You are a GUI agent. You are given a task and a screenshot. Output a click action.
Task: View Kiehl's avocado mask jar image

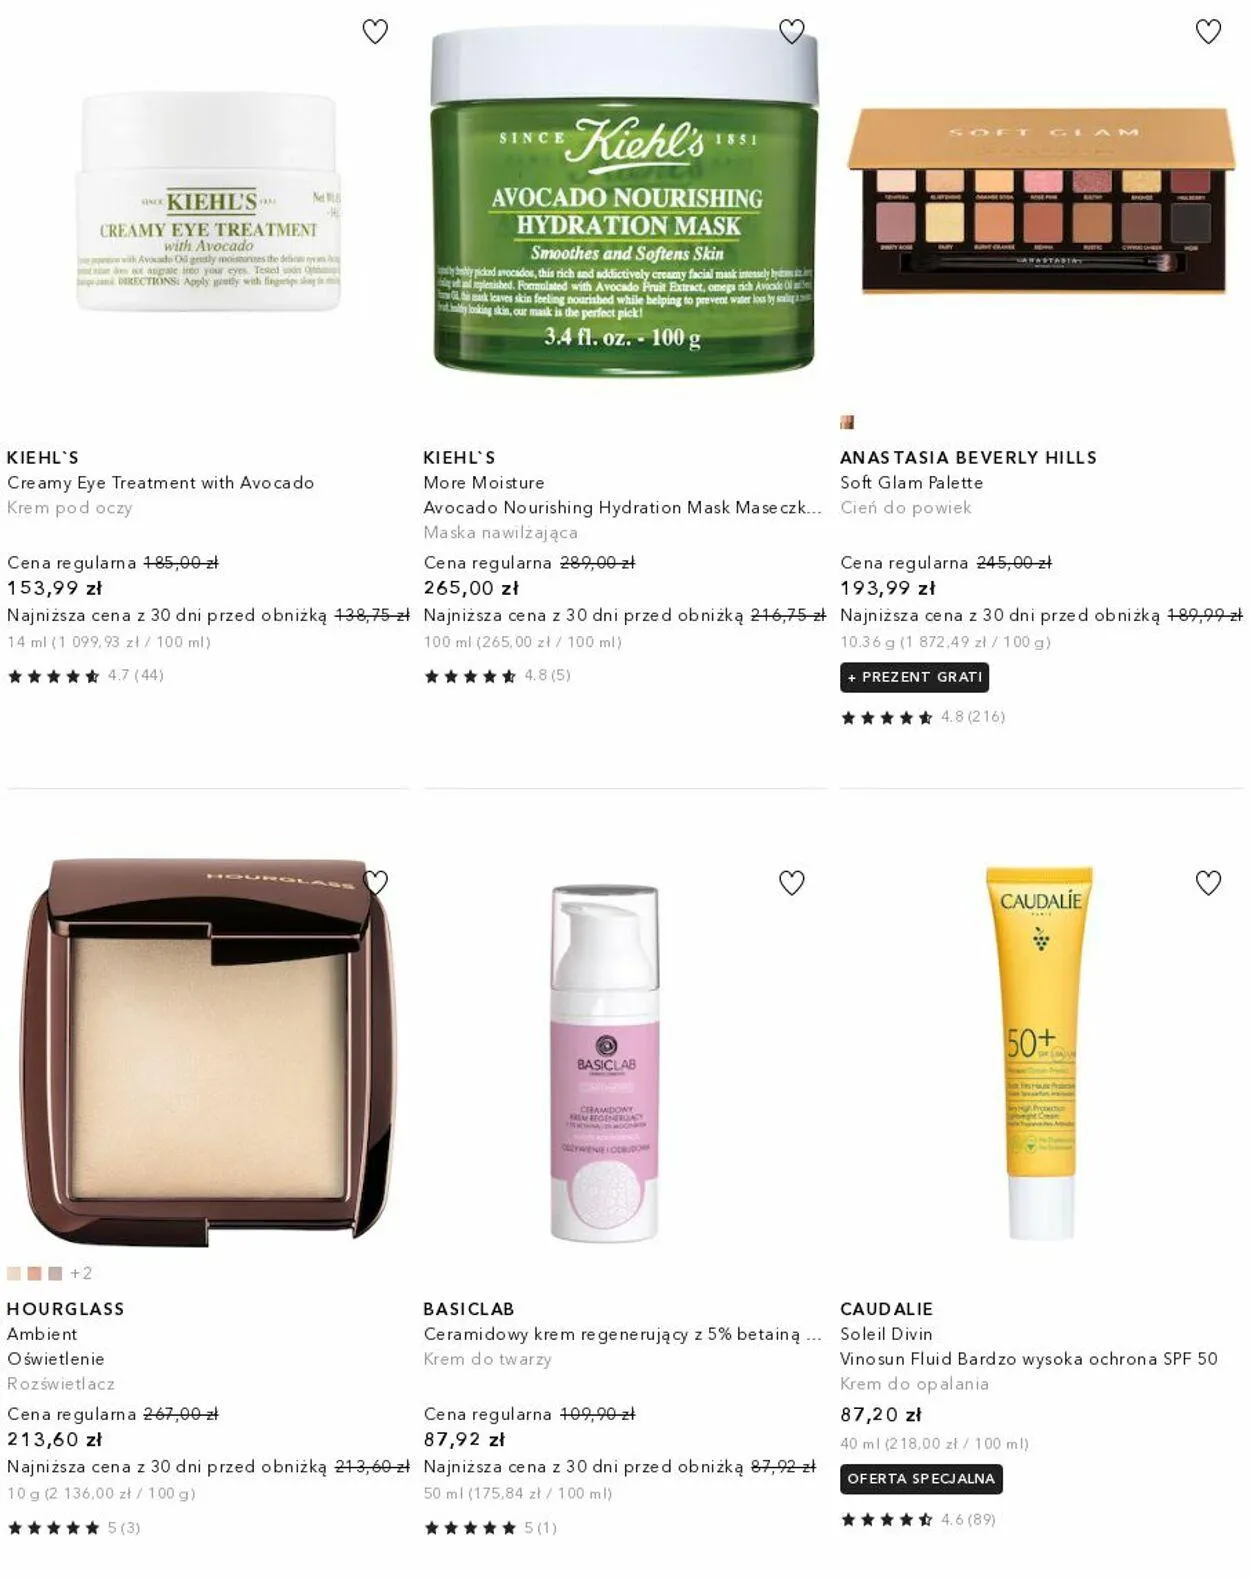tap(624, 200)
